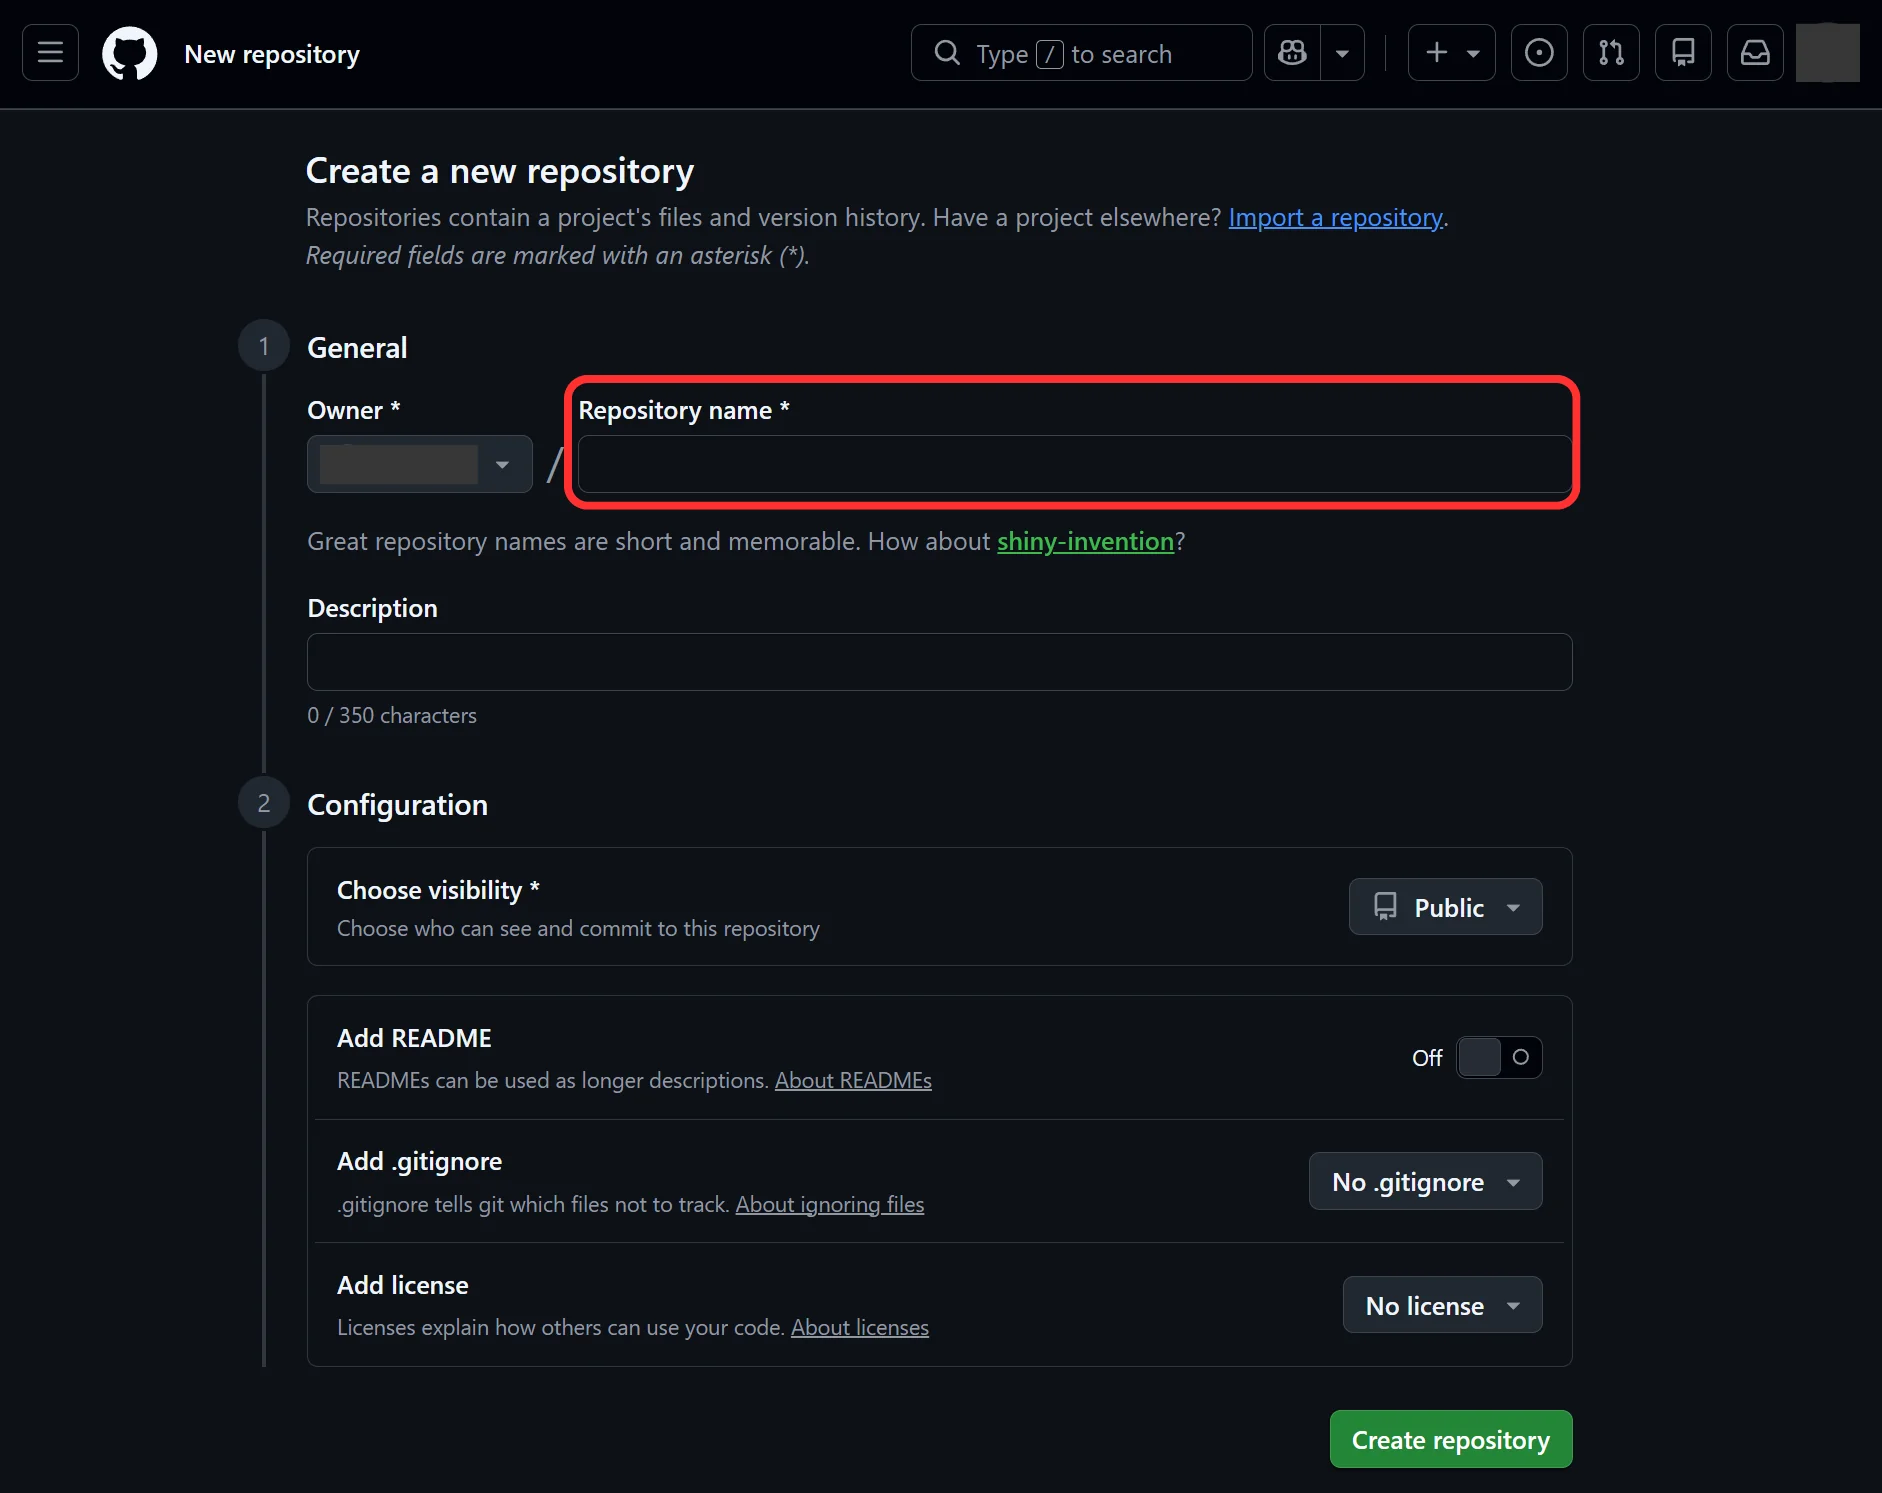Expand the Copilot dropdown arrow

pos(1343,52)
